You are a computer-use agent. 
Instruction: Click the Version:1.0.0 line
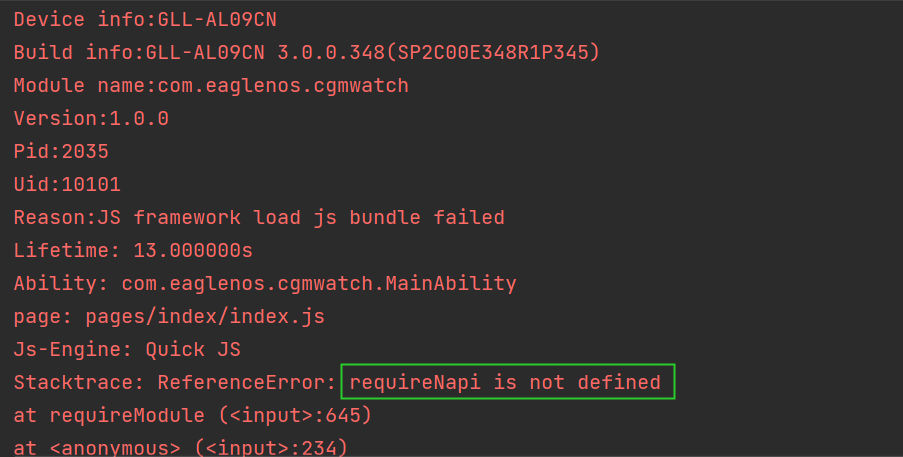click(91, 119)
